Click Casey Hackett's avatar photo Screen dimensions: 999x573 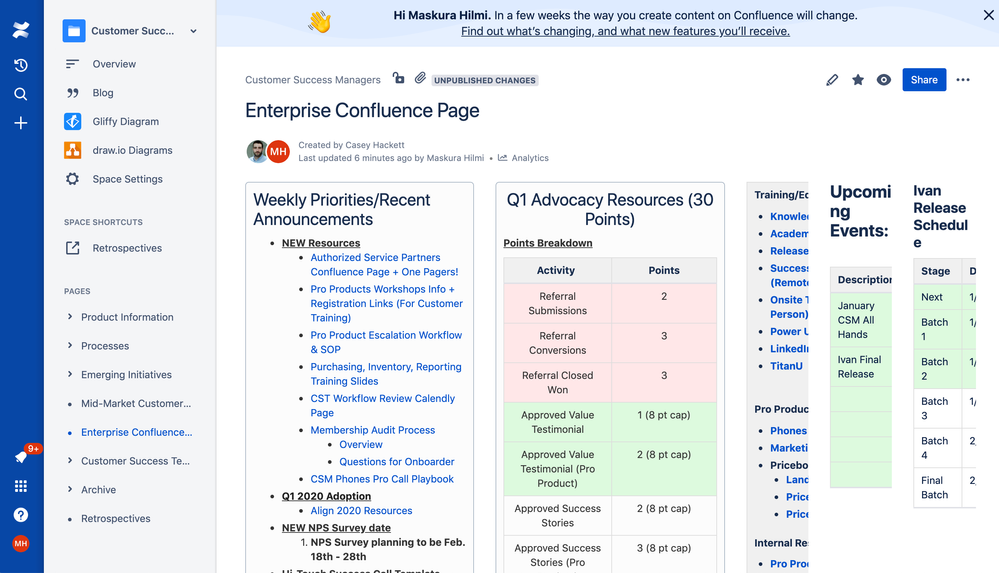(x=257, y=151)
